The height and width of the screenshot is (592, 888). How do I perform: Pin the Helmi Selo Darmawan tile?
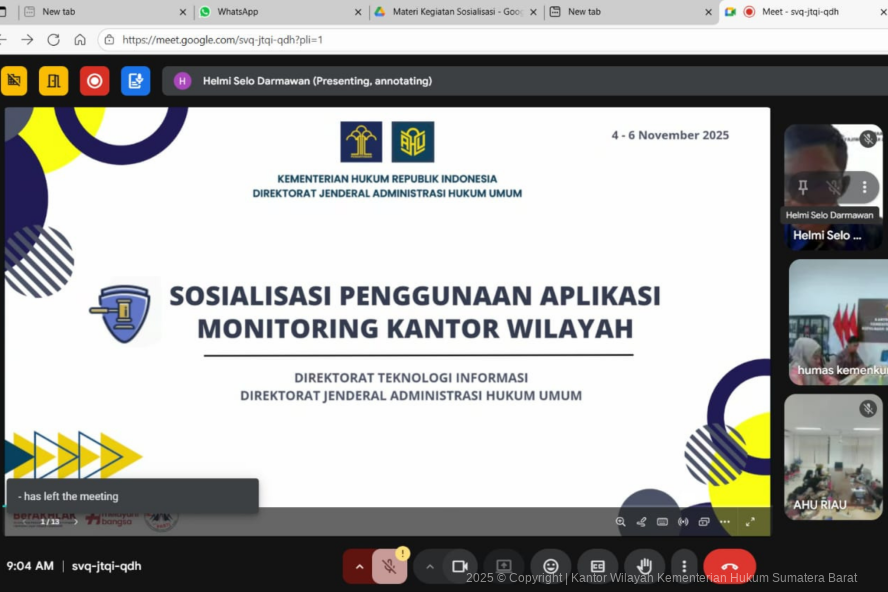(x=802, y=187)
